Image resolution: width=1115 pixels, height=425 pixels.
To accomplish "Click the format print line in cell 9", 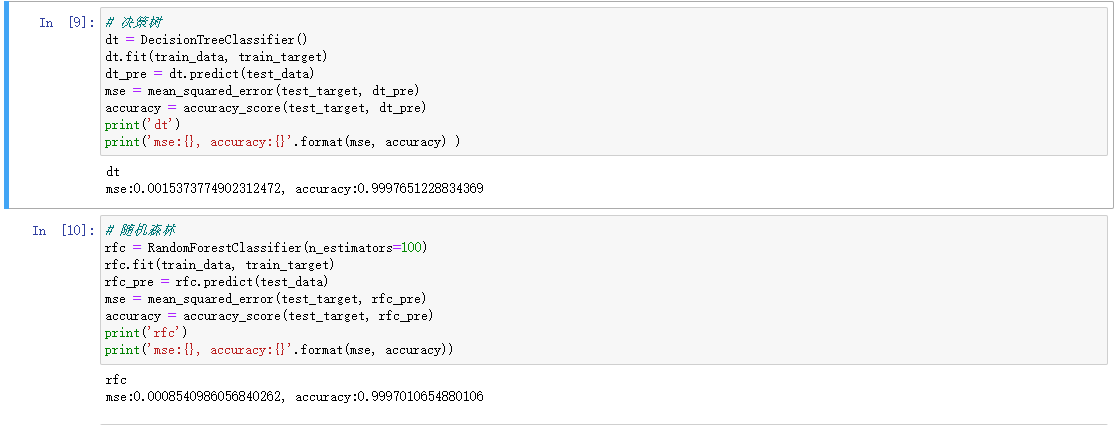I will pos(282,141).
